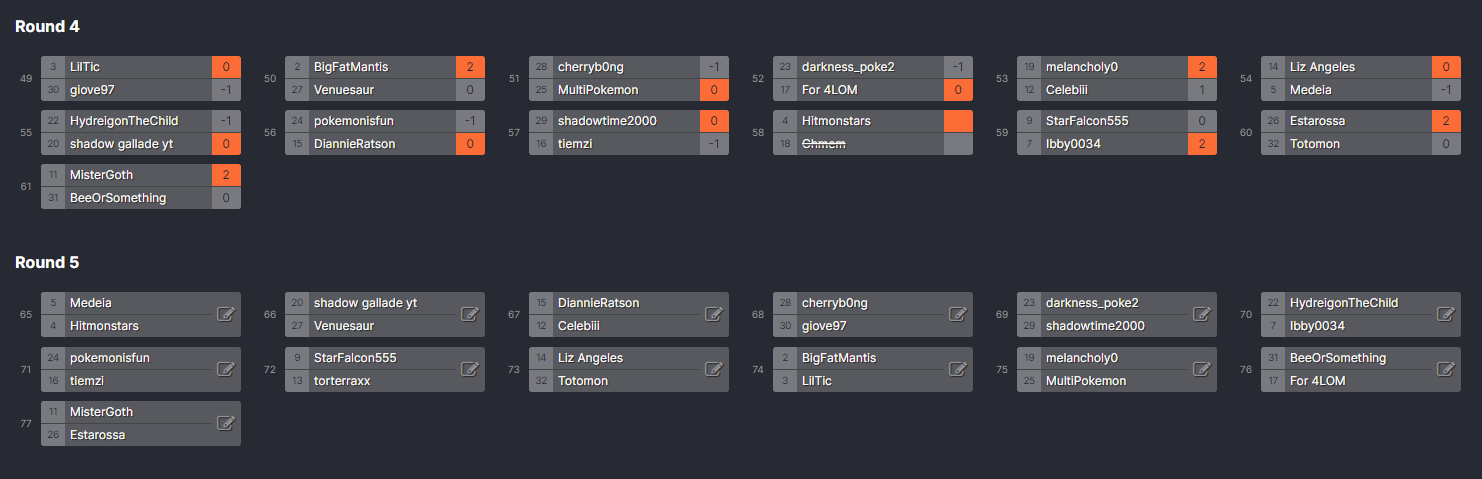Edit the StarFalcon555 vs torterraxx match
Viewport: 1482px width, 479px height.
point(470,369)
